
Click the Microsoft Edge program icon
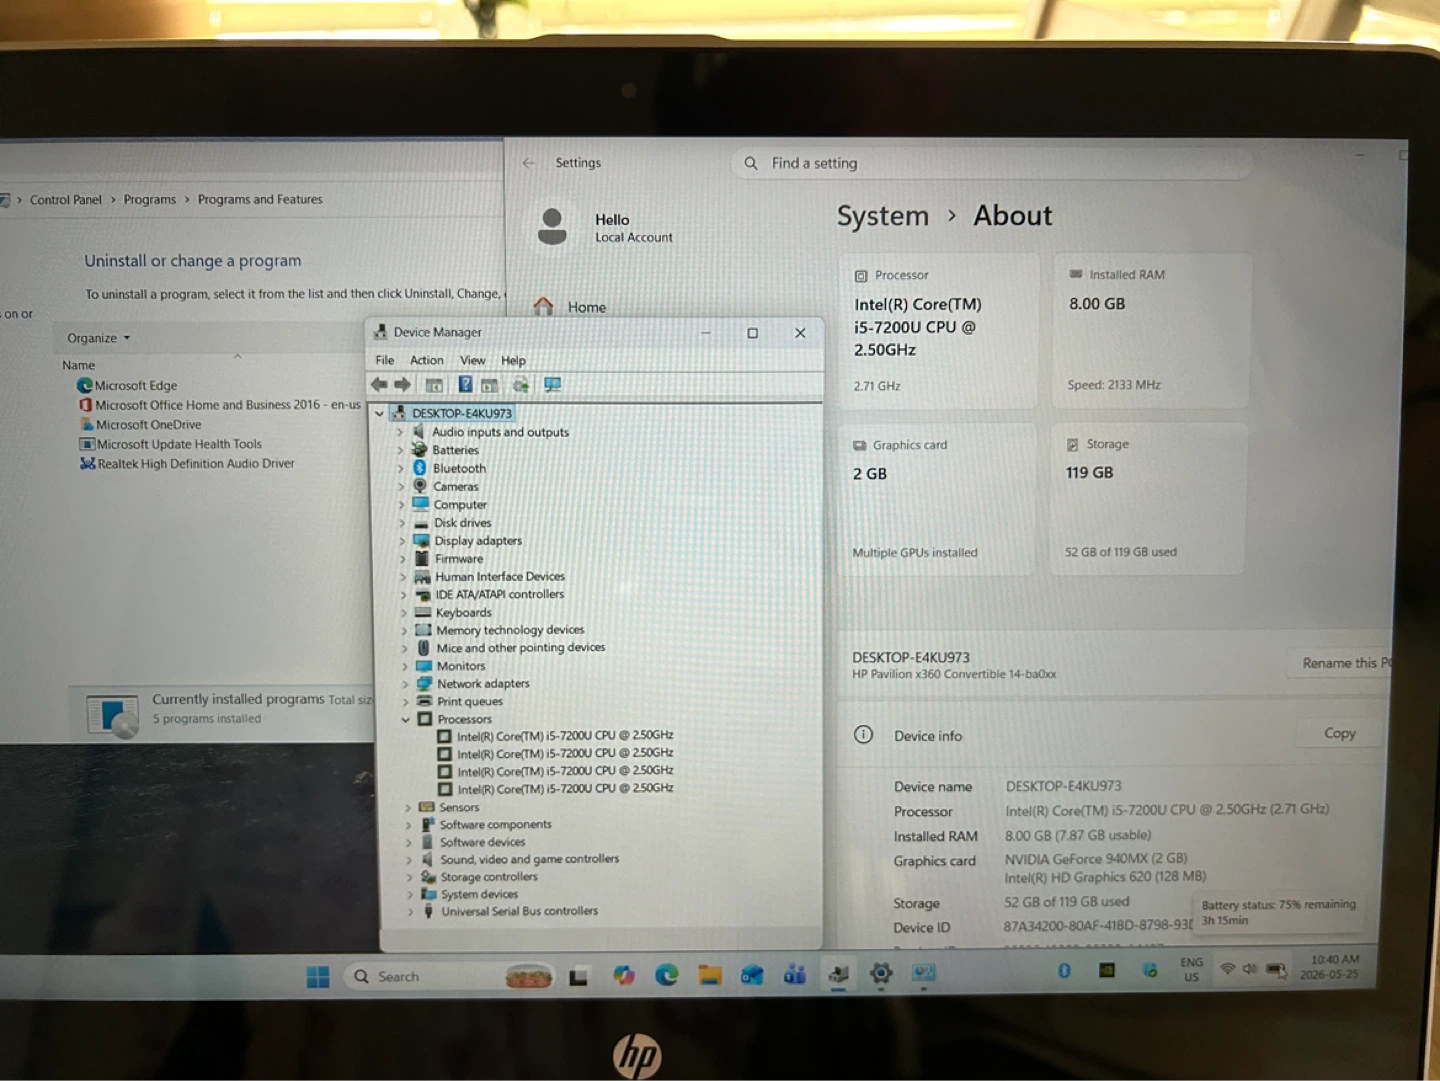click(x=85, y=385)
